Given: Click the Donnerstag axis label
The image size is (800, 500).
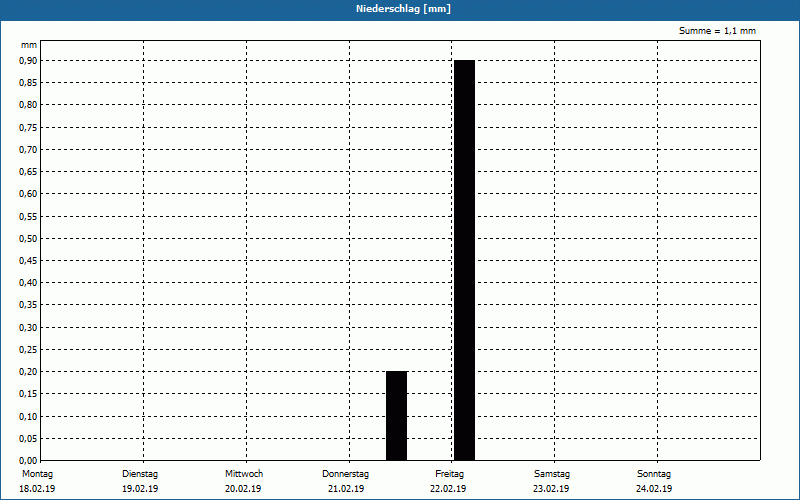Looking at the screenshot, I should click(345, 474).
